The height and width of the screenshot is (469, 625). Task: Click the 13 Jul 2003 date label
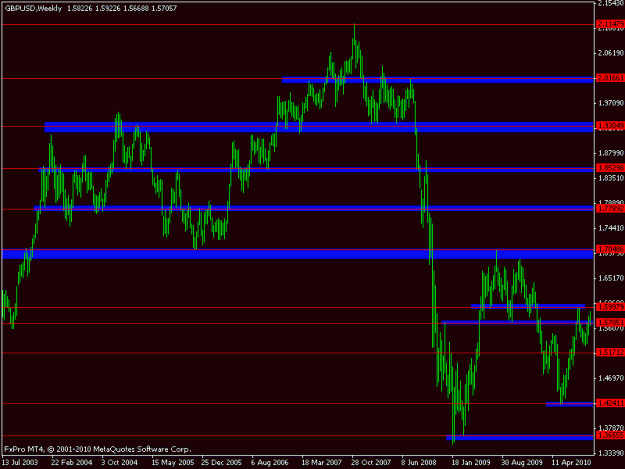coord(20,462)
